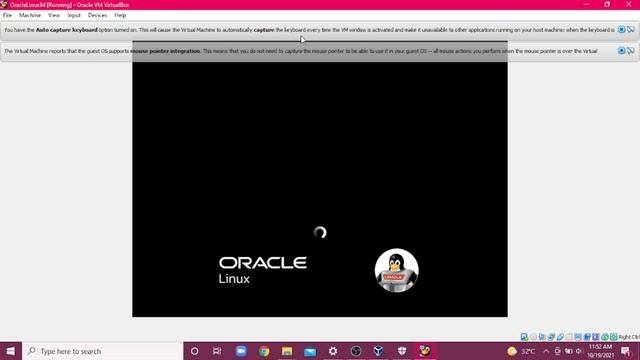
Task: Open the Action Center notifications
Action: (626, 351)
